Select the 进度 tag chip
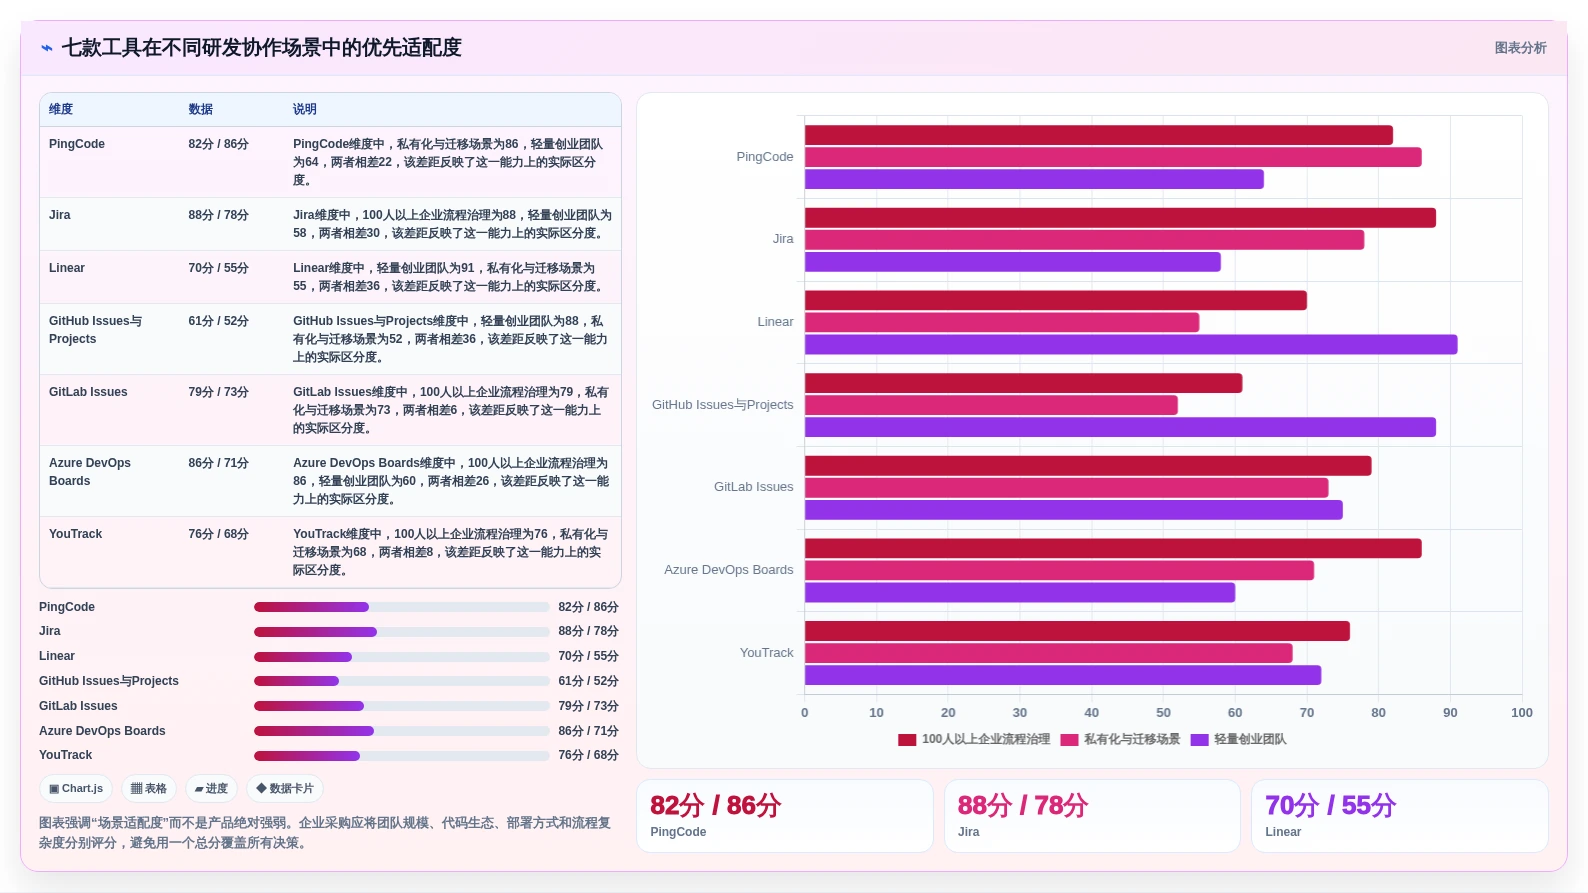 211,789
